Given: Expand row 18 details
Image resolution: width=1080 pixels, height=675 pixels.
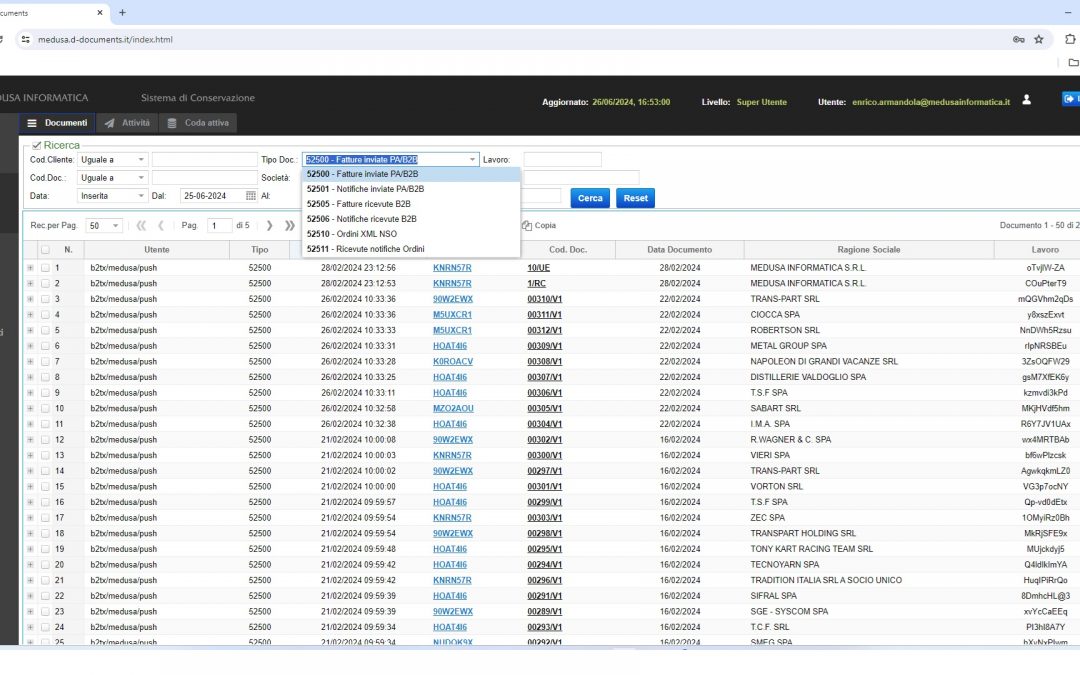Looking at the screenshot, I should coord(30,533).
